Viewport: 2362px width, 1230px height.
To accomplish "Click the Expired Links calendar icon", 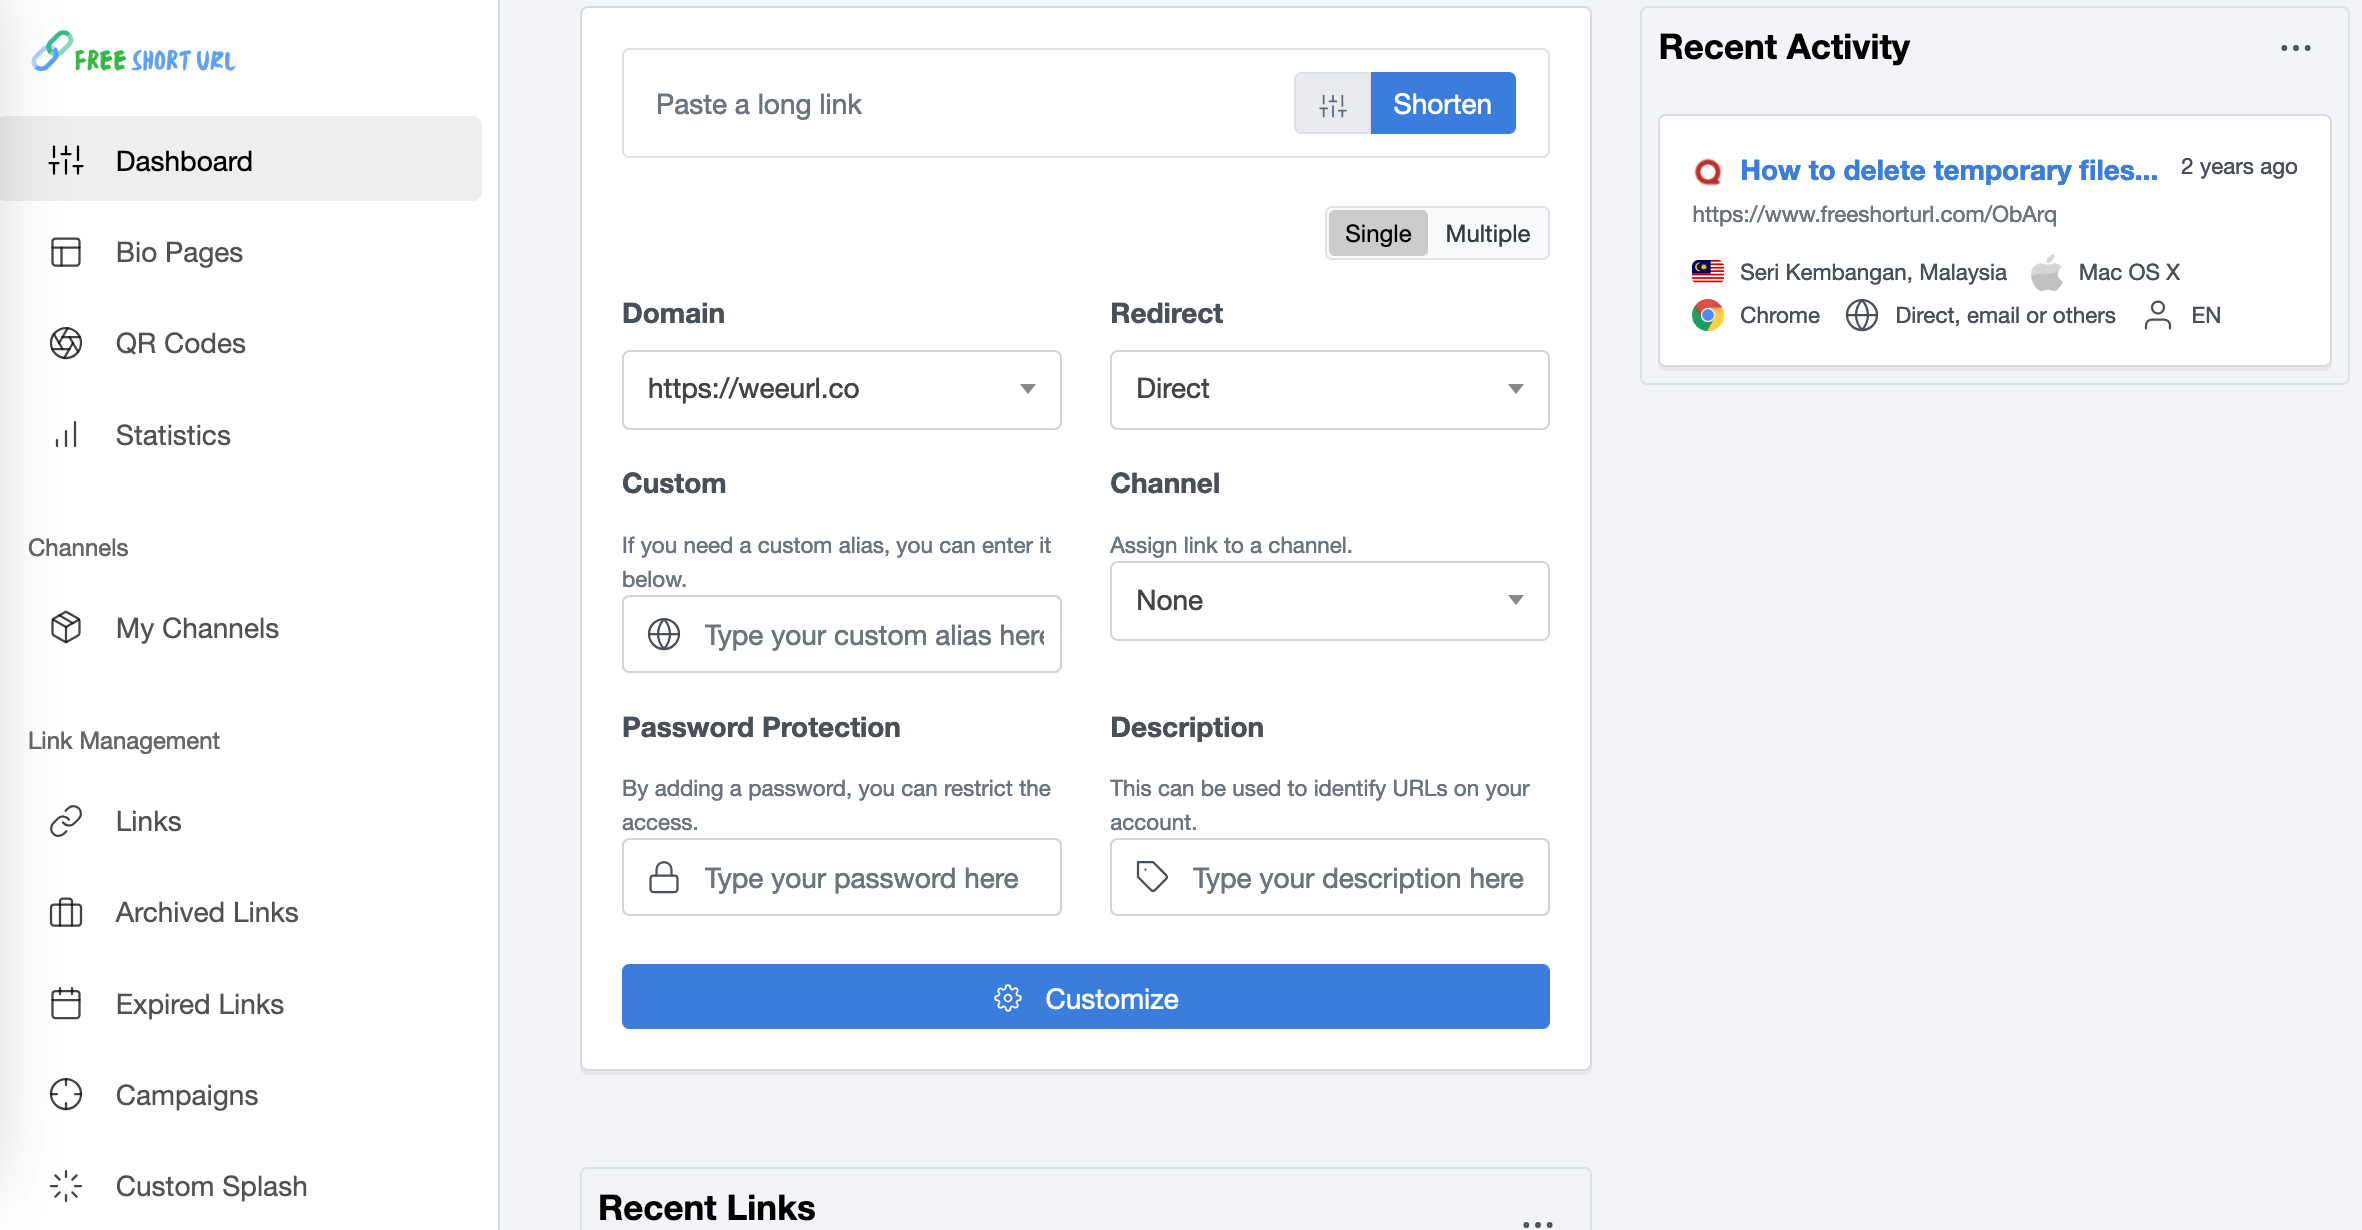I will [66, 1004].
